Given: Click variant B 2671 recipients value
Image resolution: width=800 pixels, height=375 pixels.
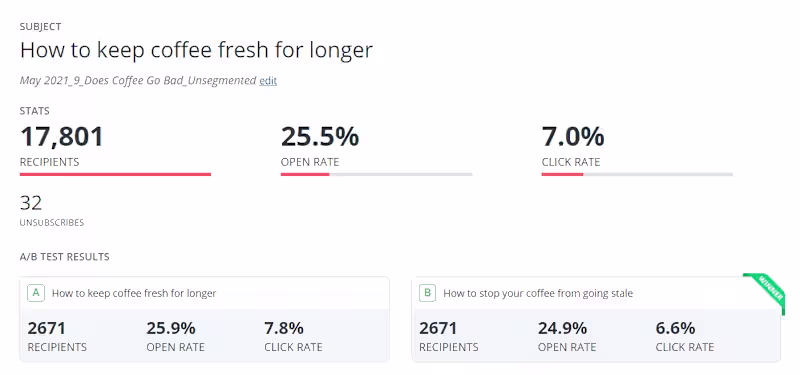Looking at the screenshot, I should 438,328.
